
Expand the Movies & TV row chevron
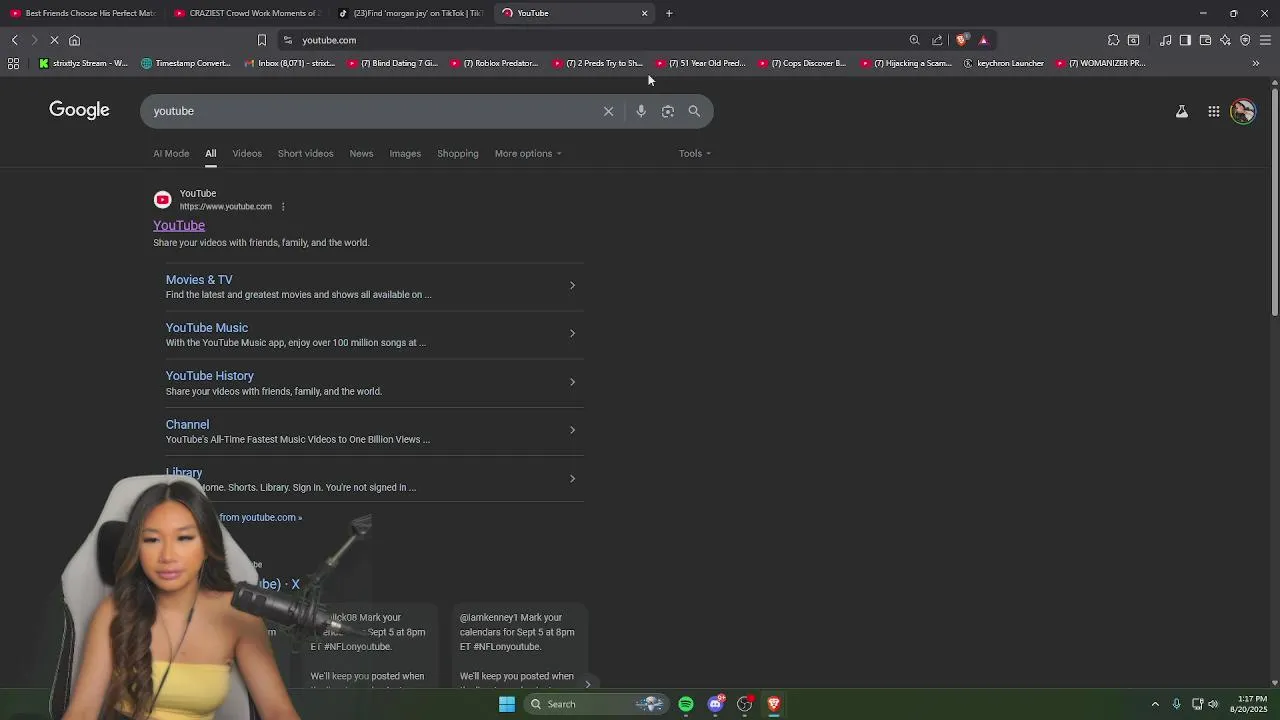click(572, 286)
